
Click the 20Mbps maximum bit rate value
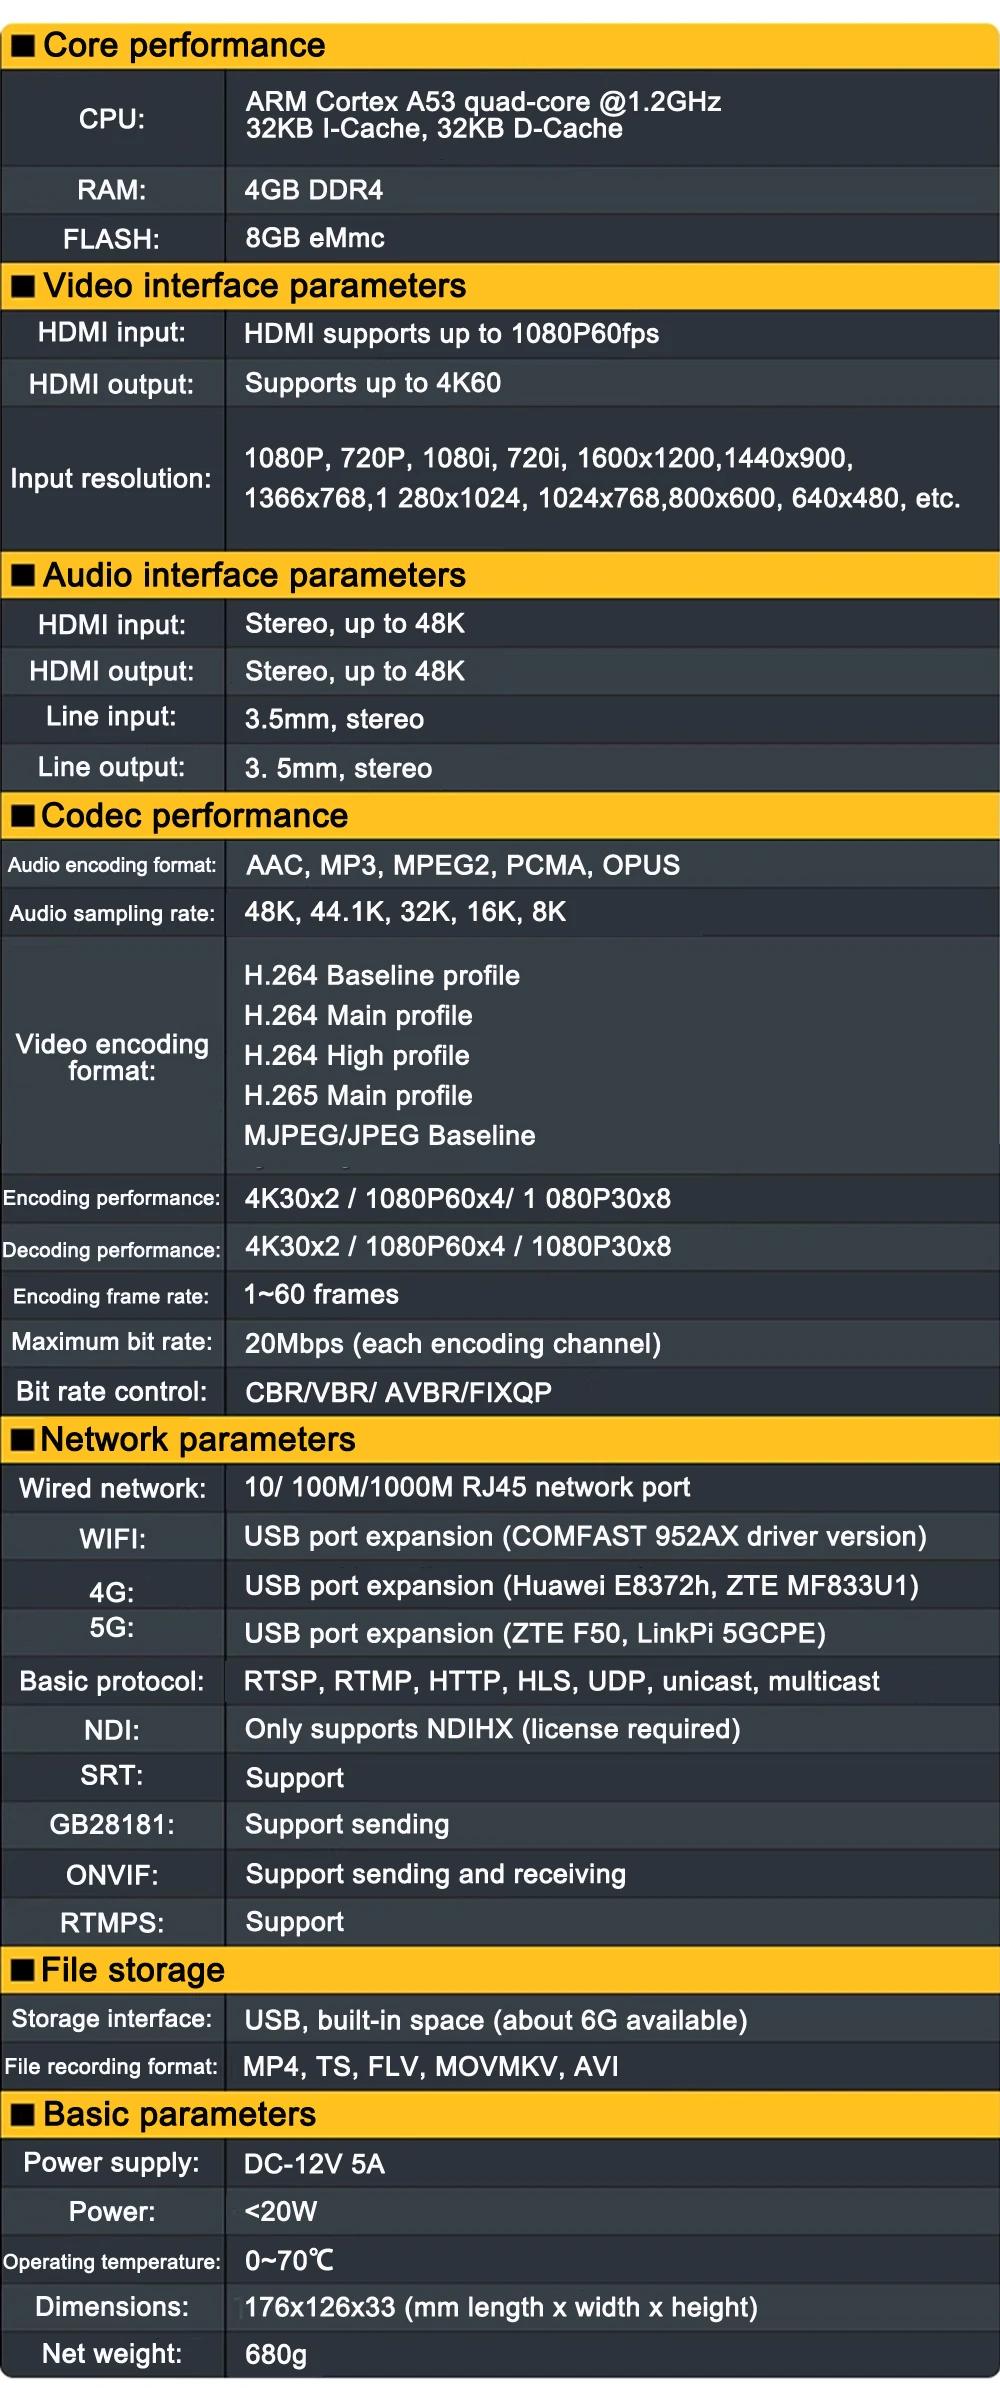[452, 1344]
